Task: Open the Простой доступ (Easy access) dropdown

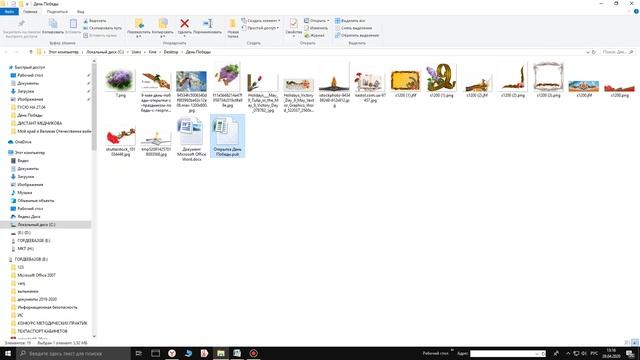Action: [x=260, y=28]
